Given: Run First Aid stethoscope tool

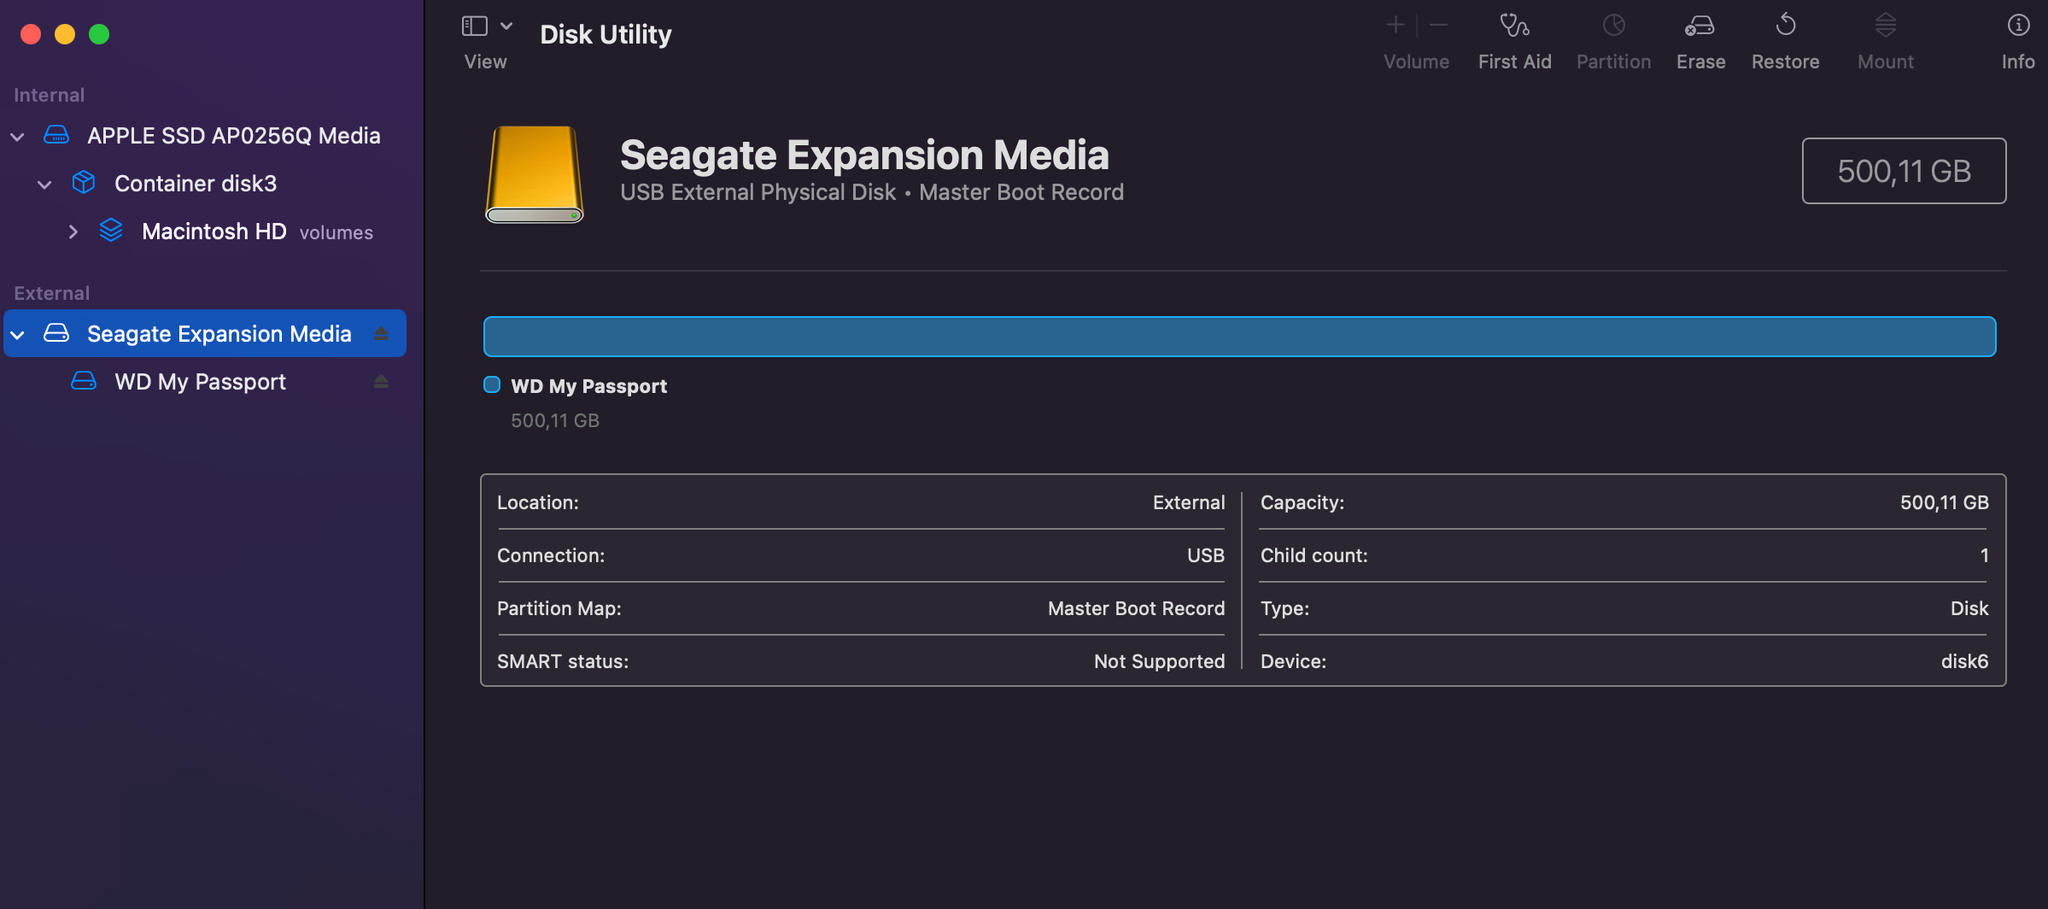Looking at the screenshot, I should pyautogui.click(x=1515, y=25).
